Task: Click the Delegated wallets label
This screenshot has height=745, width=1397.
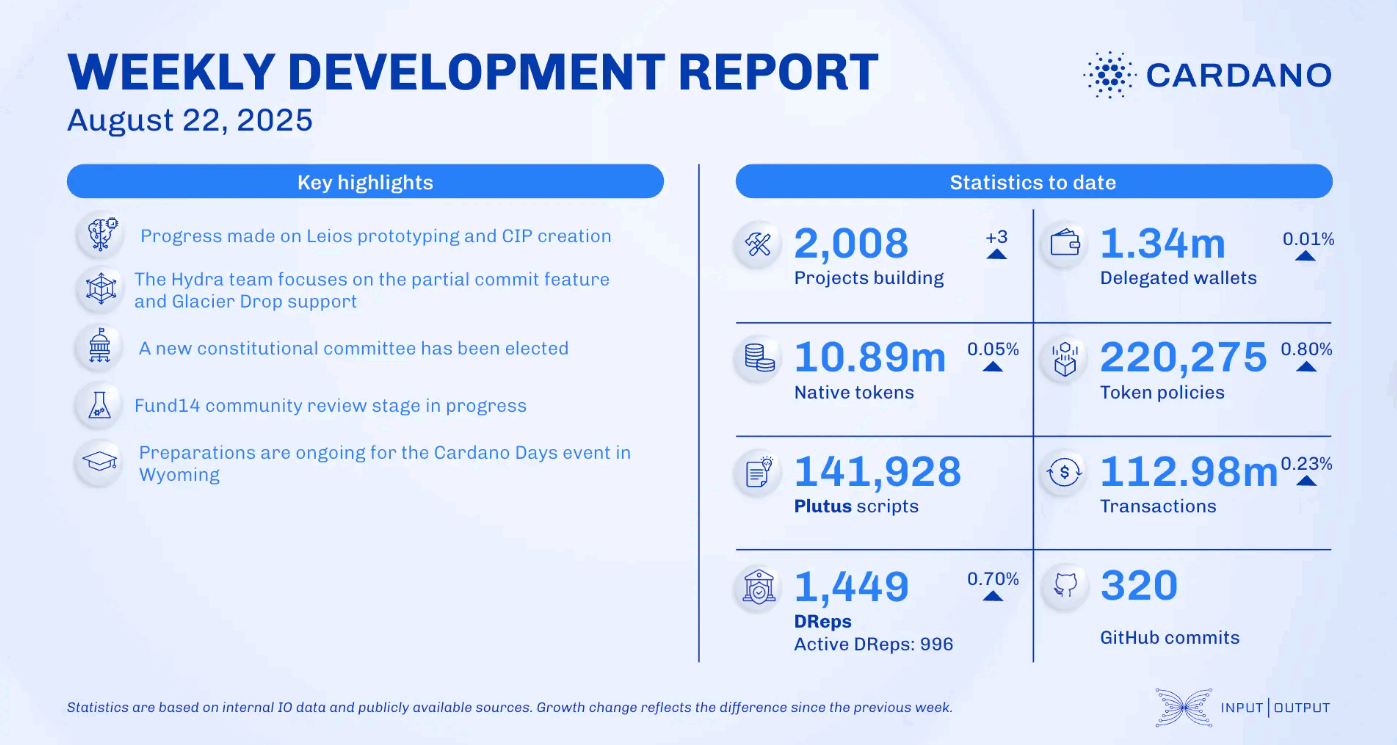Action: point(1179,278)
